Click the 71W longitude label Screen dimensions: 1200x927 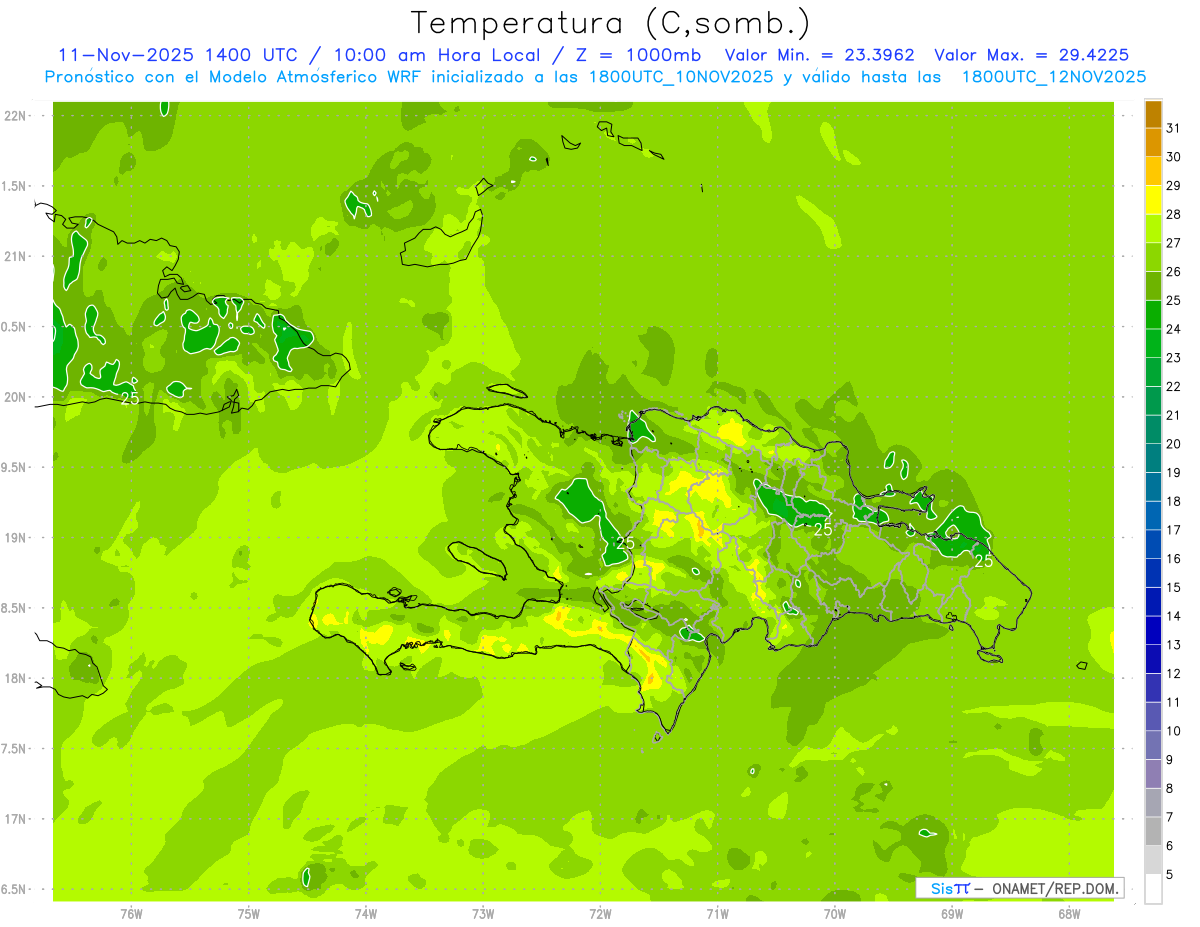(x=717, y=913)
